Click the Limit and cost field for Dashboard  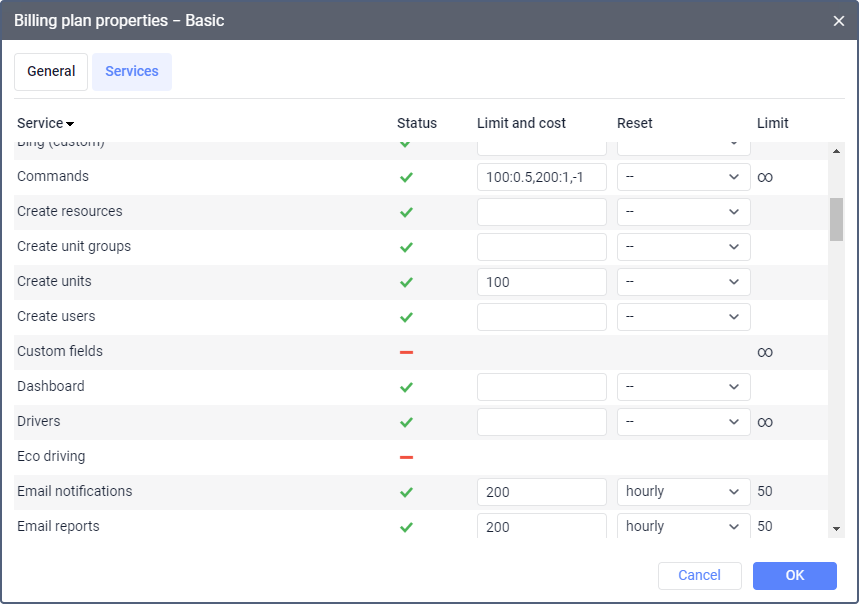tap(542, 387)
